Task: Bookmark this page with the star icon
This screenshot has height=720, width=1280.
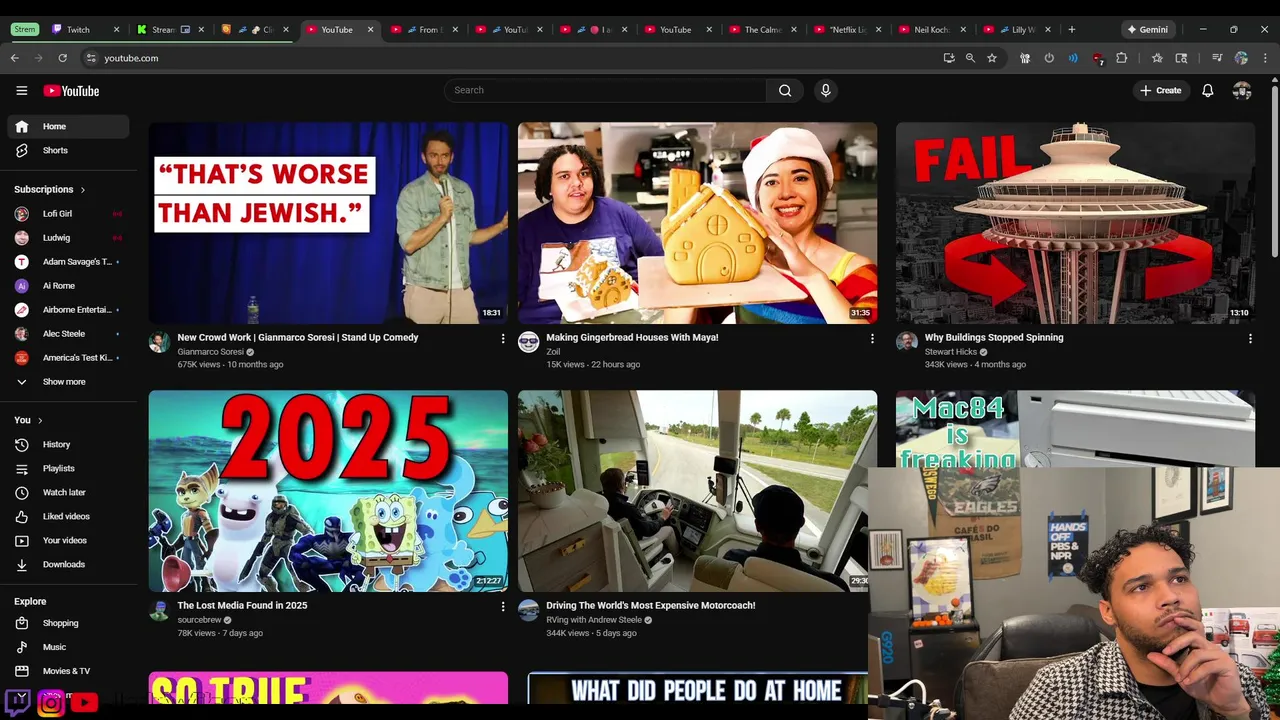Action: coord(992,58)
